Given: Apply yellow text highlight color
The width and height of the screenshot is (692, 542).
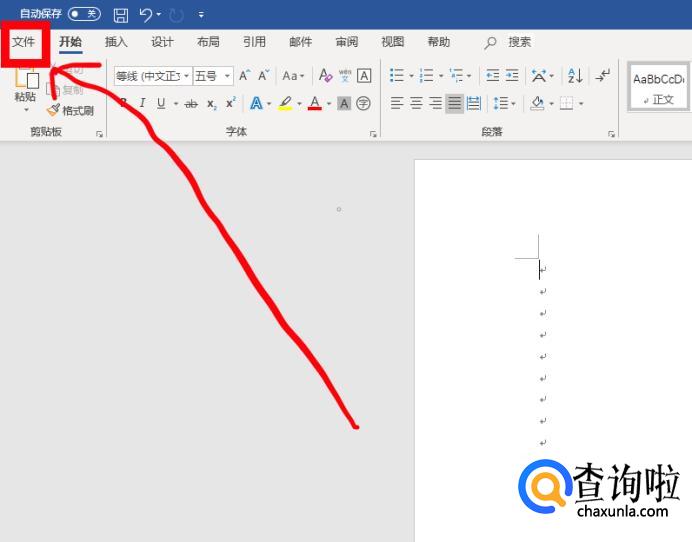Looking at the screenshot, I should pos(286,103).
